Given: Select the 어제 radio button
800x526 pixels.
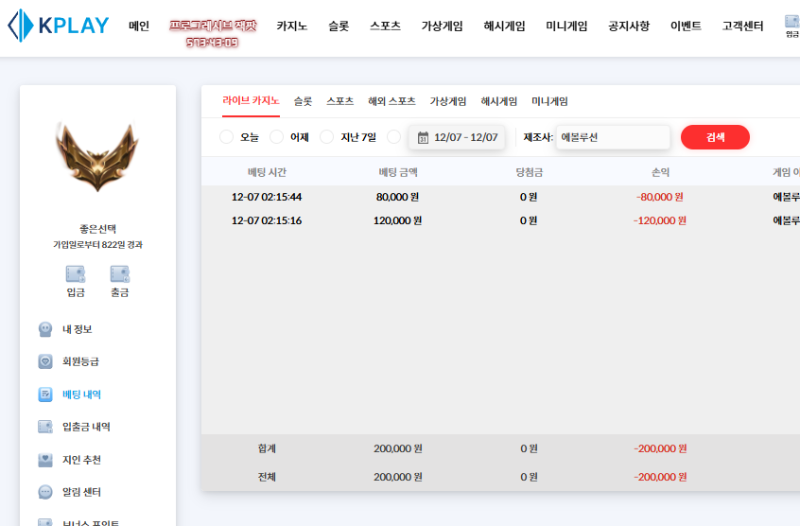Looking at the screenshot, I should click(x=277, y=137).
